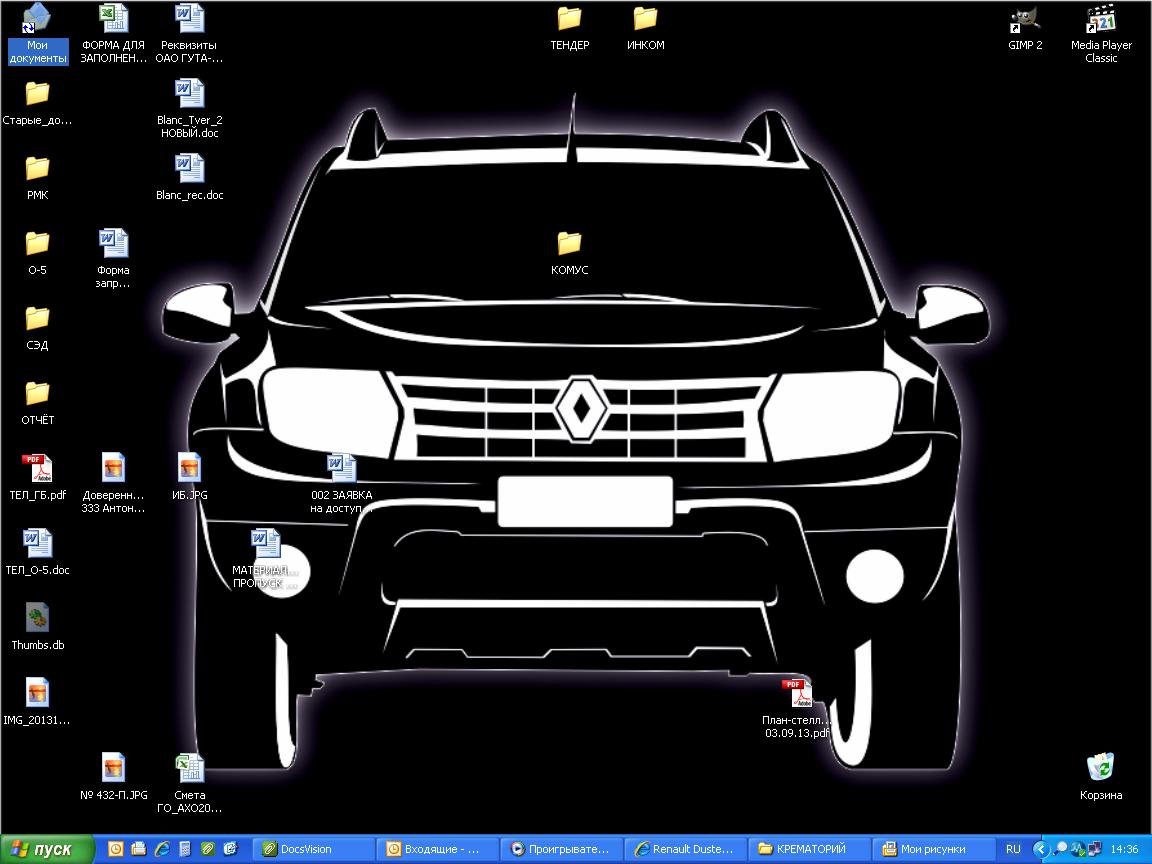The width and height of the screenshot is (1152, 864).
Task: Select the СЭД folder
Action: (x=37, y=328)
